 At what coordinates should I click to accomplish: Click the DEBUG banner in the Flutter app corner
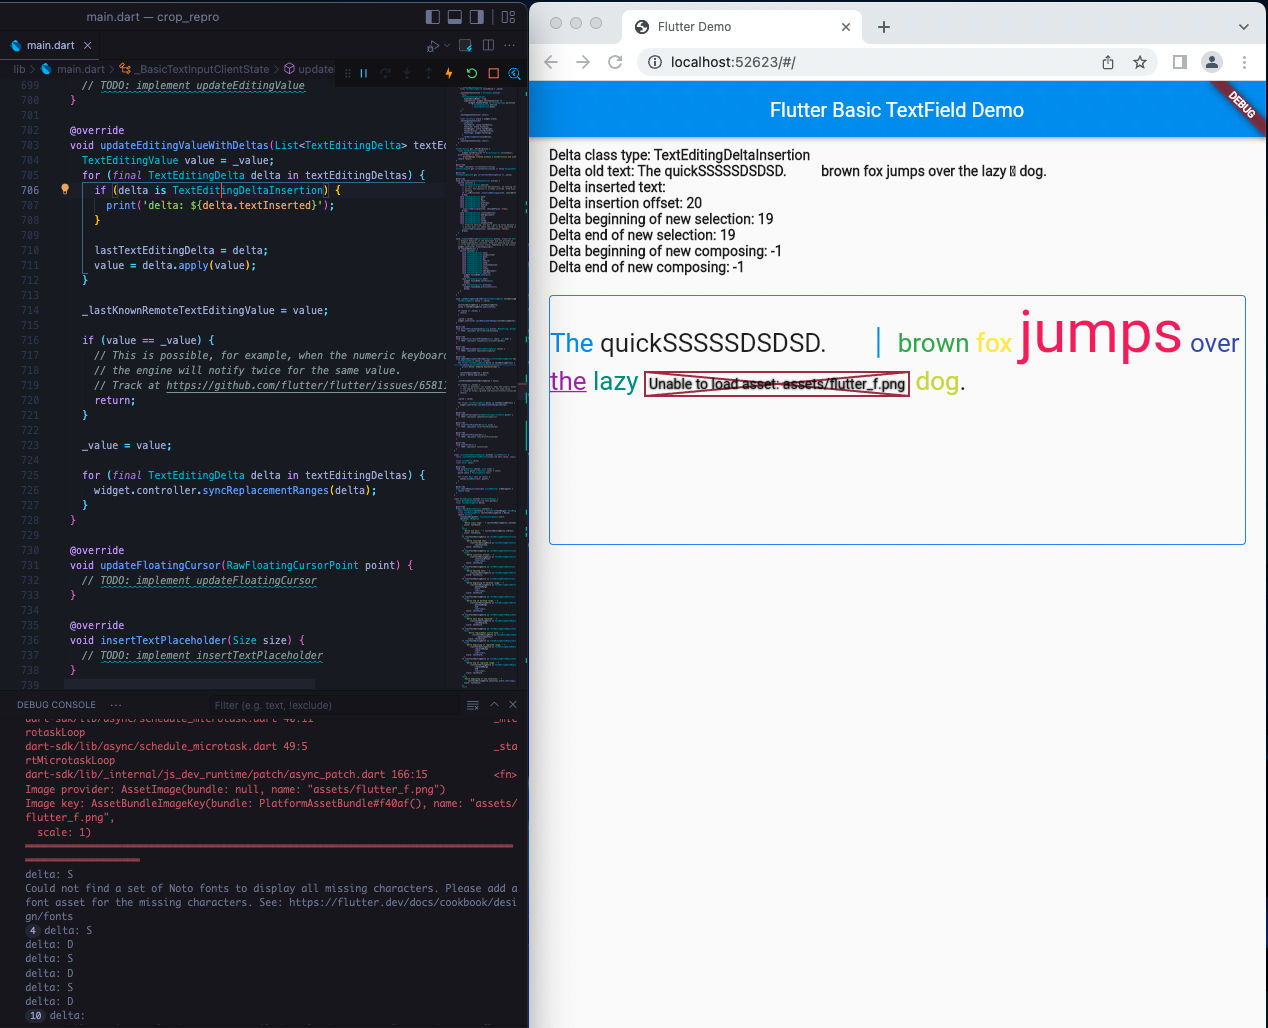tap(1243, 103)
